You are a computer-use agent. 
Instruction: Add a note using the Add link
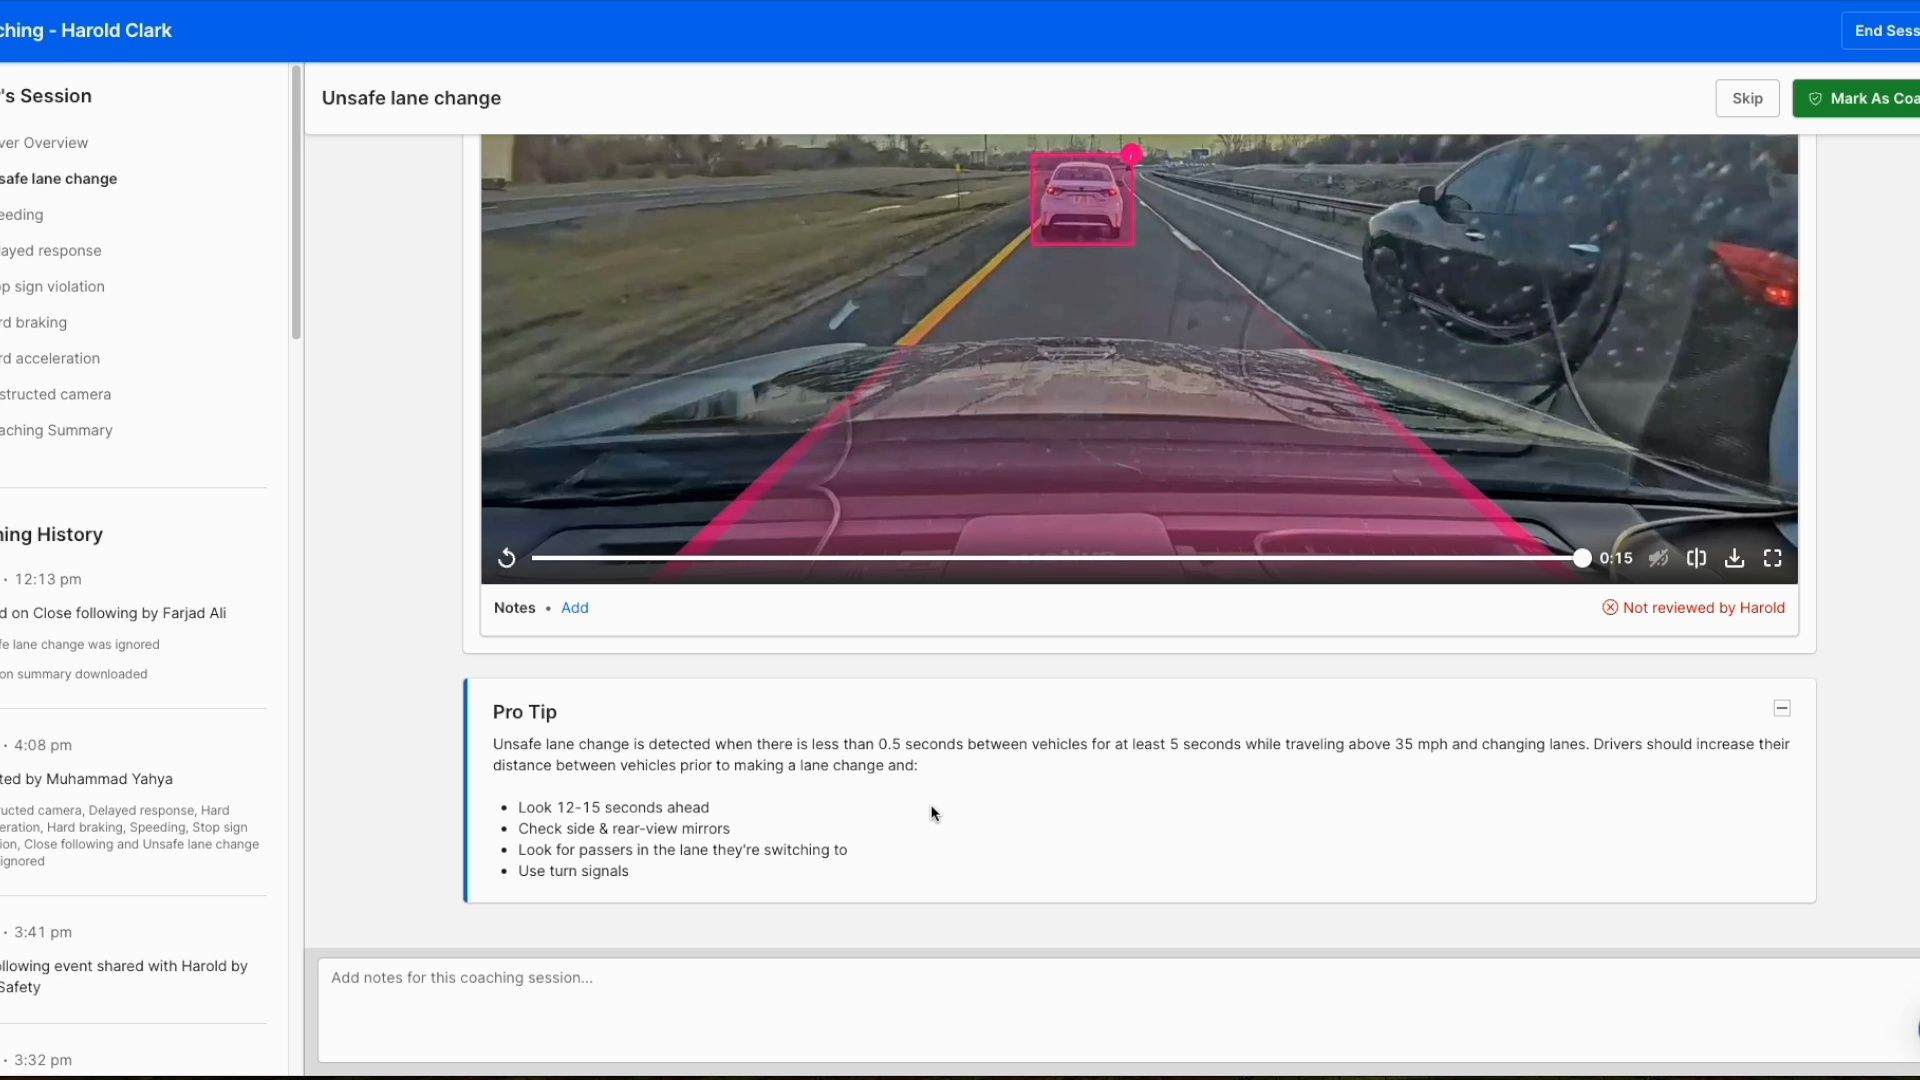click(575, 607)
